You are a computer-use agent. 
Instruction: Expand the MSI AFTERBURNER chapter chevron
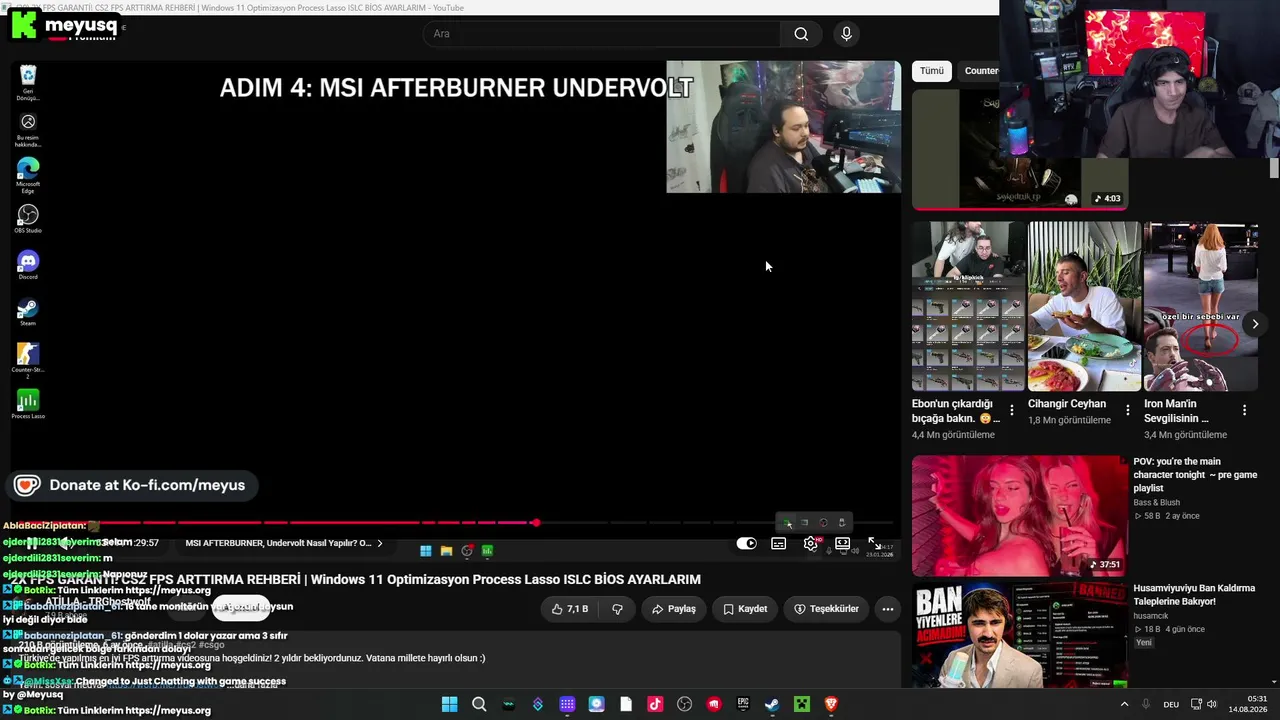point(380,543)
